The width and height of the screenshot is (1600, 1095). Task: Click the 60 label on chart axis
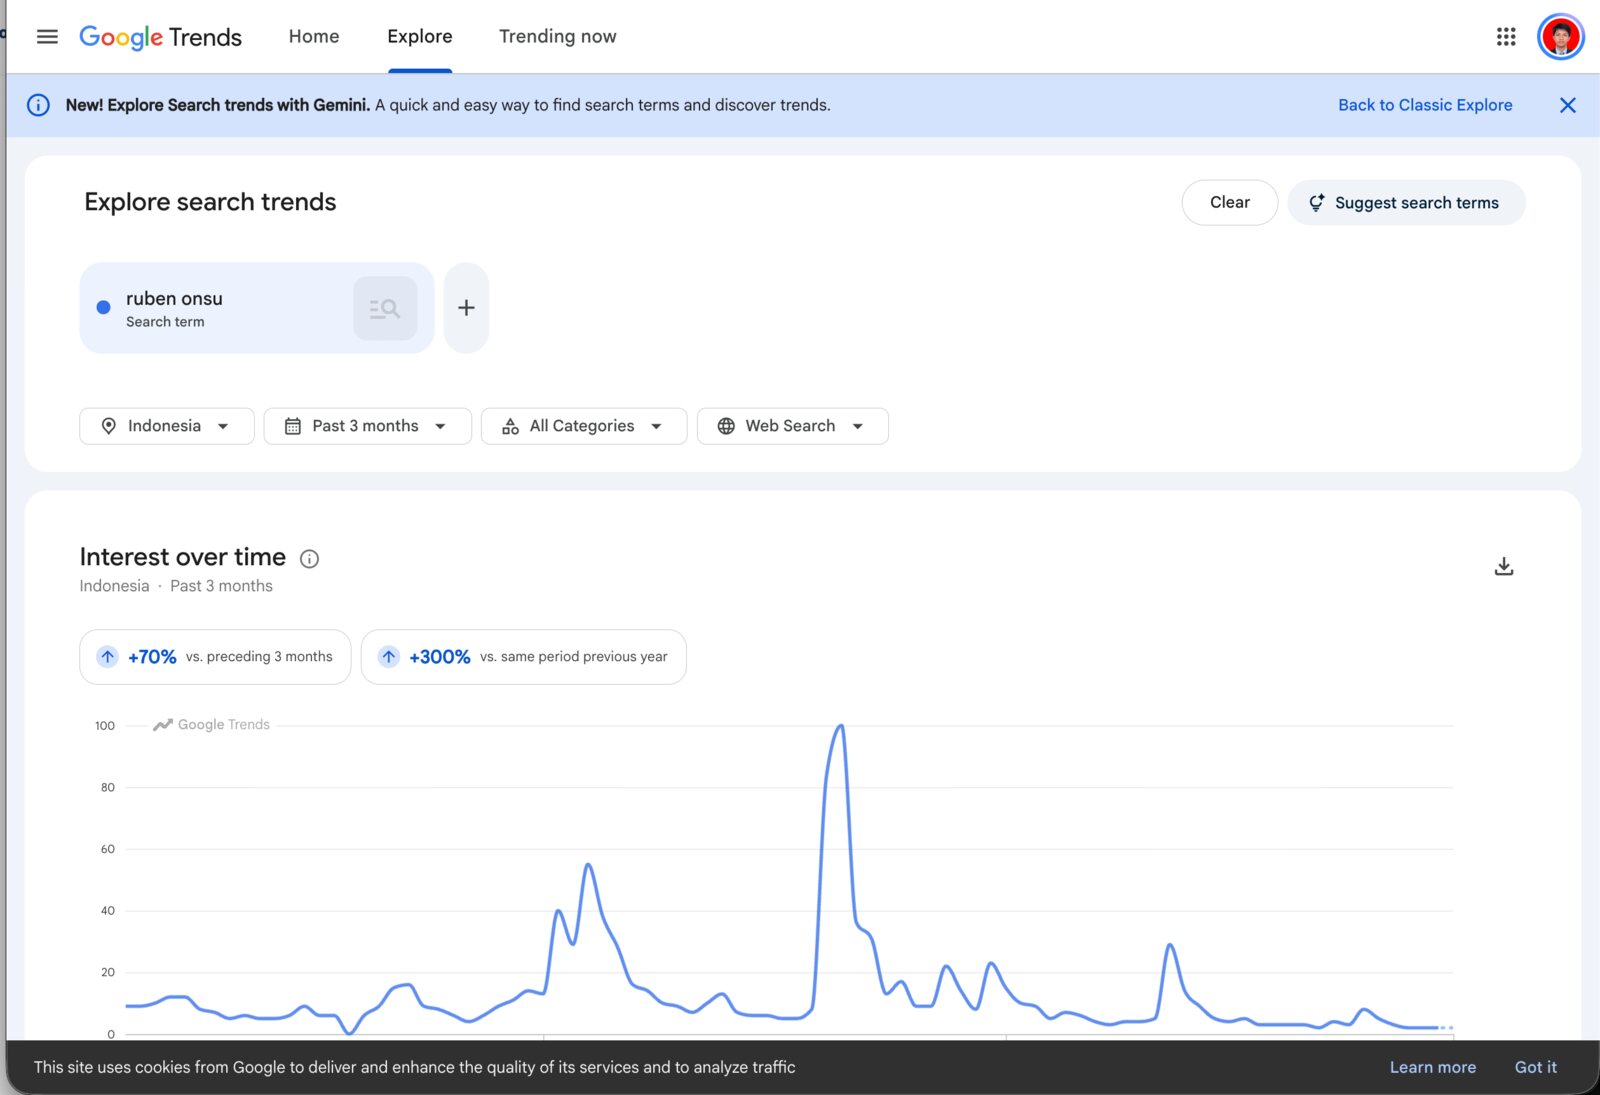point(108,849)
